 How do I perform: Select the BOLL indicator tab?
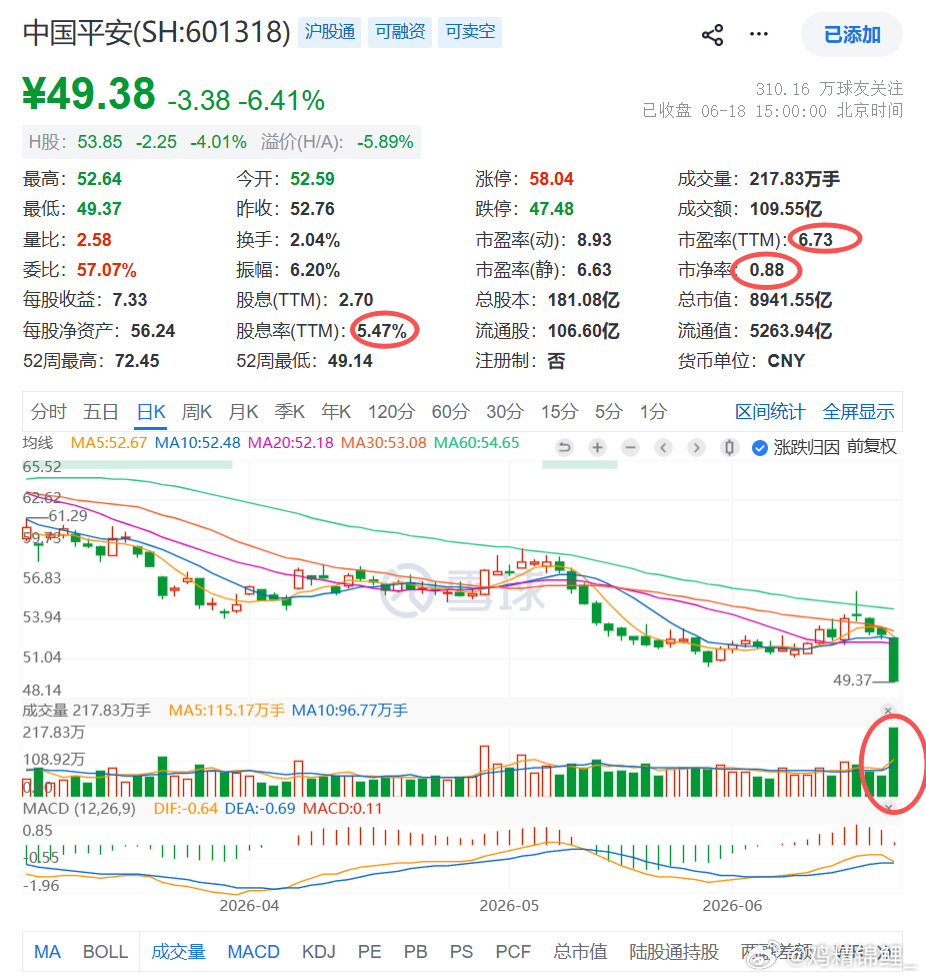pyautogui.click(x=106, y=952)
